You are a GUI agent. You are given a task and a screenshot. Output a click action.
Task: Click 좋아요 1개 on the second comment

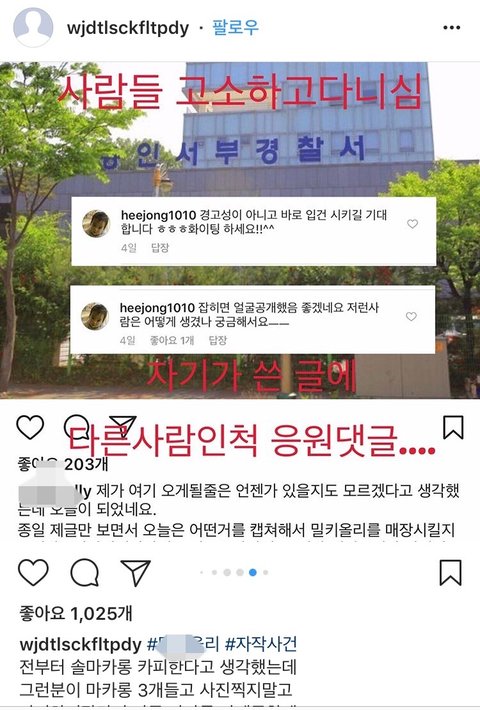172,340
